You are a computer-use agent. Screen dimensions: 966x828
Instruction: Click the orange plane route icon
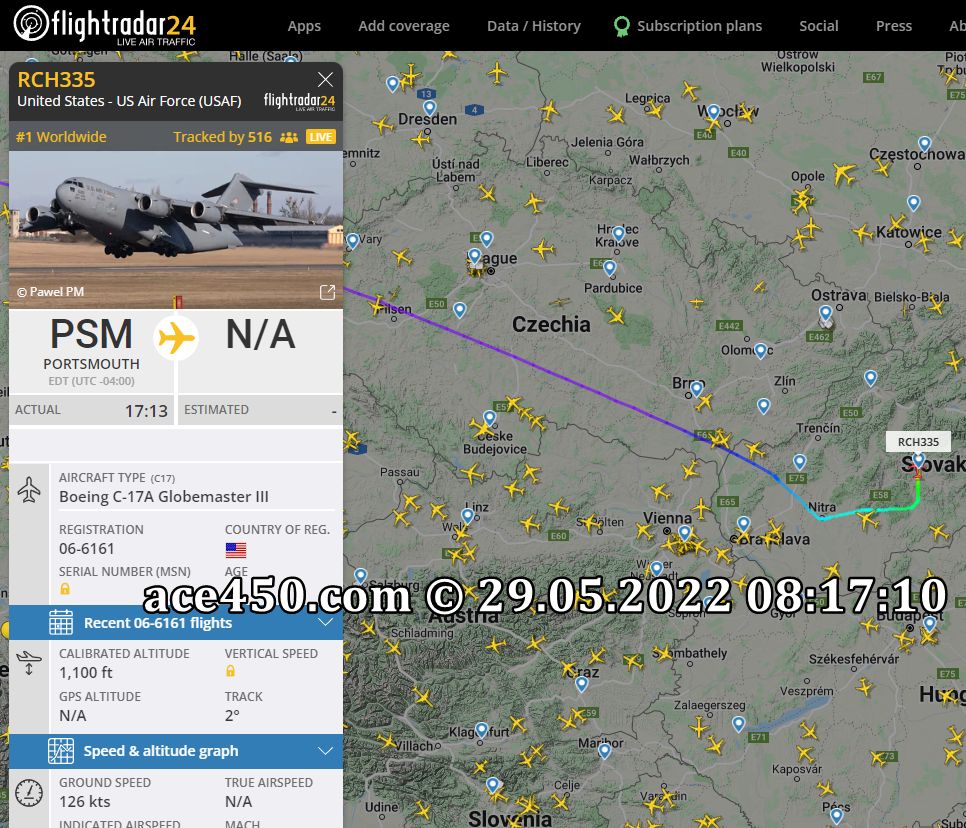(x=176, y=338)
